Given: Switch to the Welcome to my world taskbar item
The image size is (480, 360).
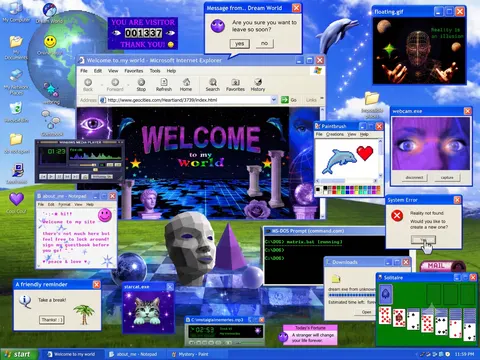Looking at the screenshot, I should click(72, 354).
